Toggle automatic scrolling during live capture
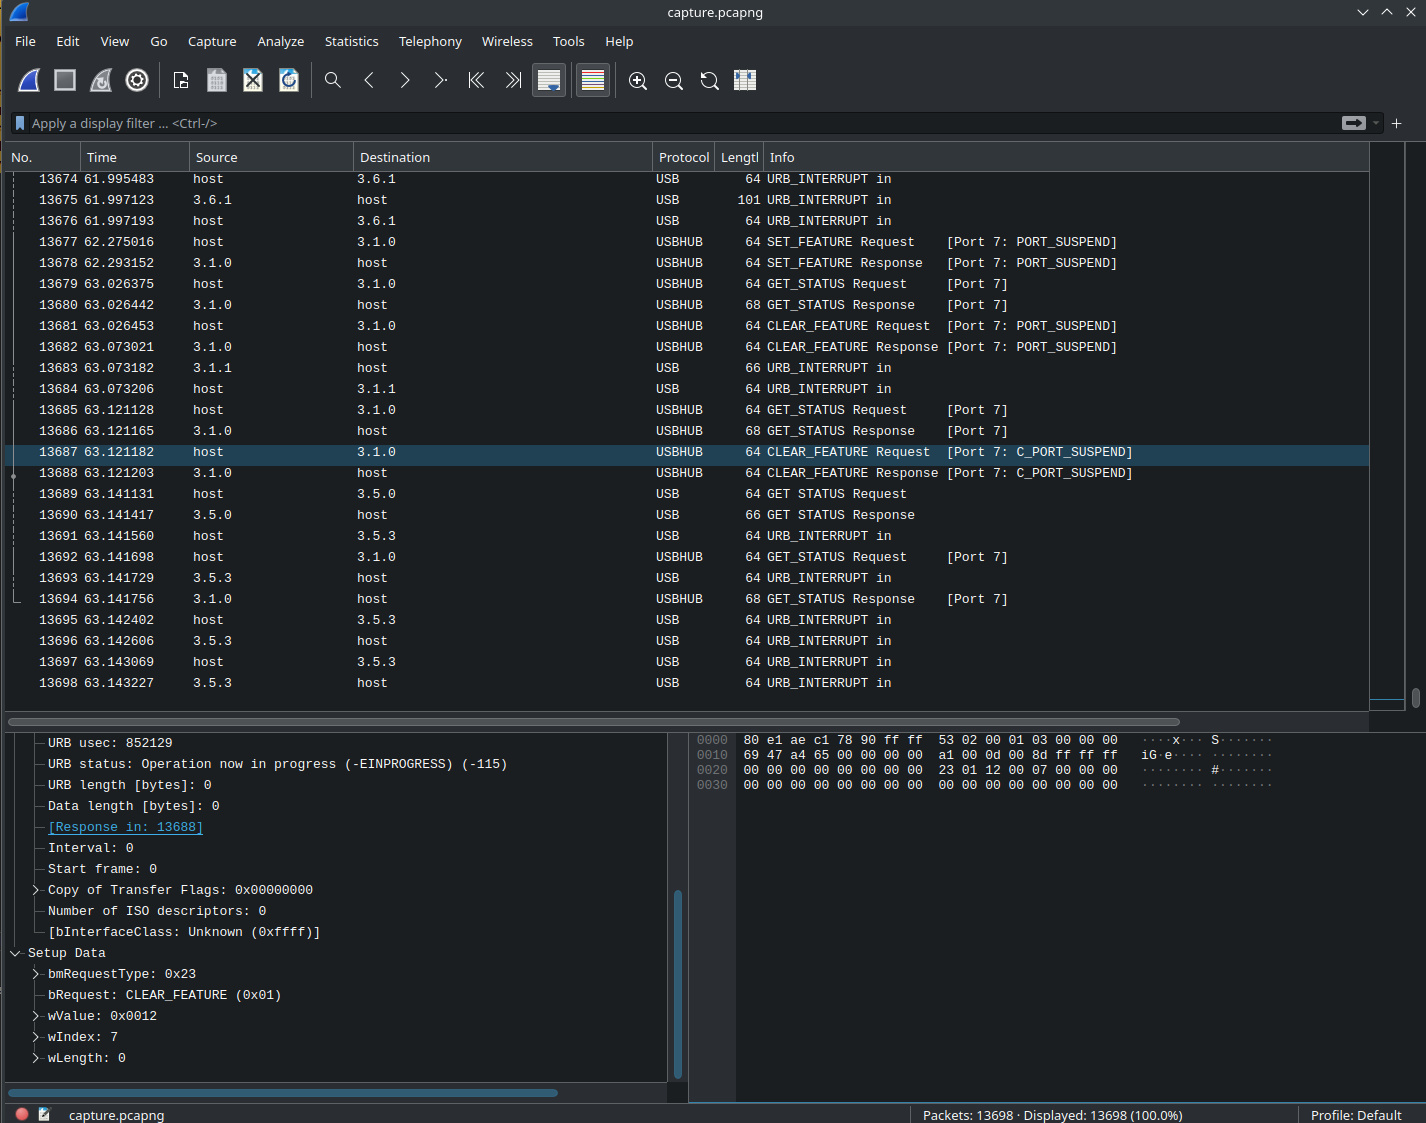 click(549, 80)
